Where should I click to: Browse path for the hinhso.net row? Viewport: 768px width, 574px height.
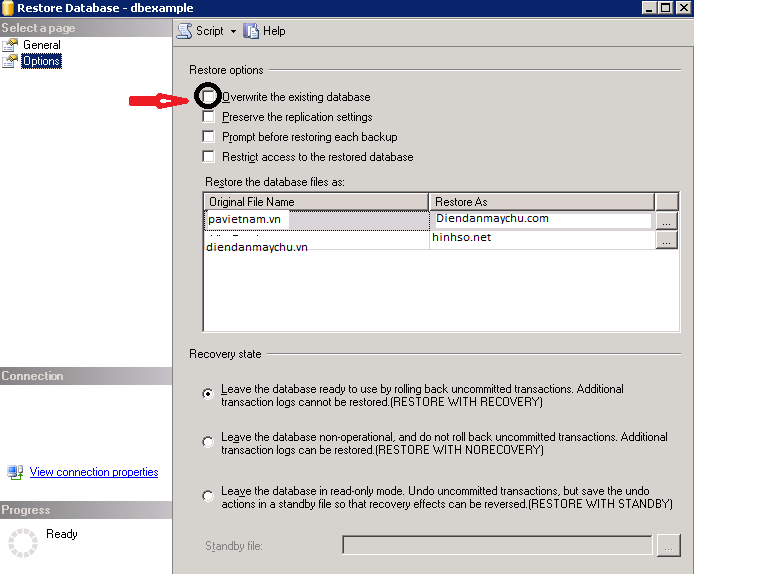click(666, 240)
